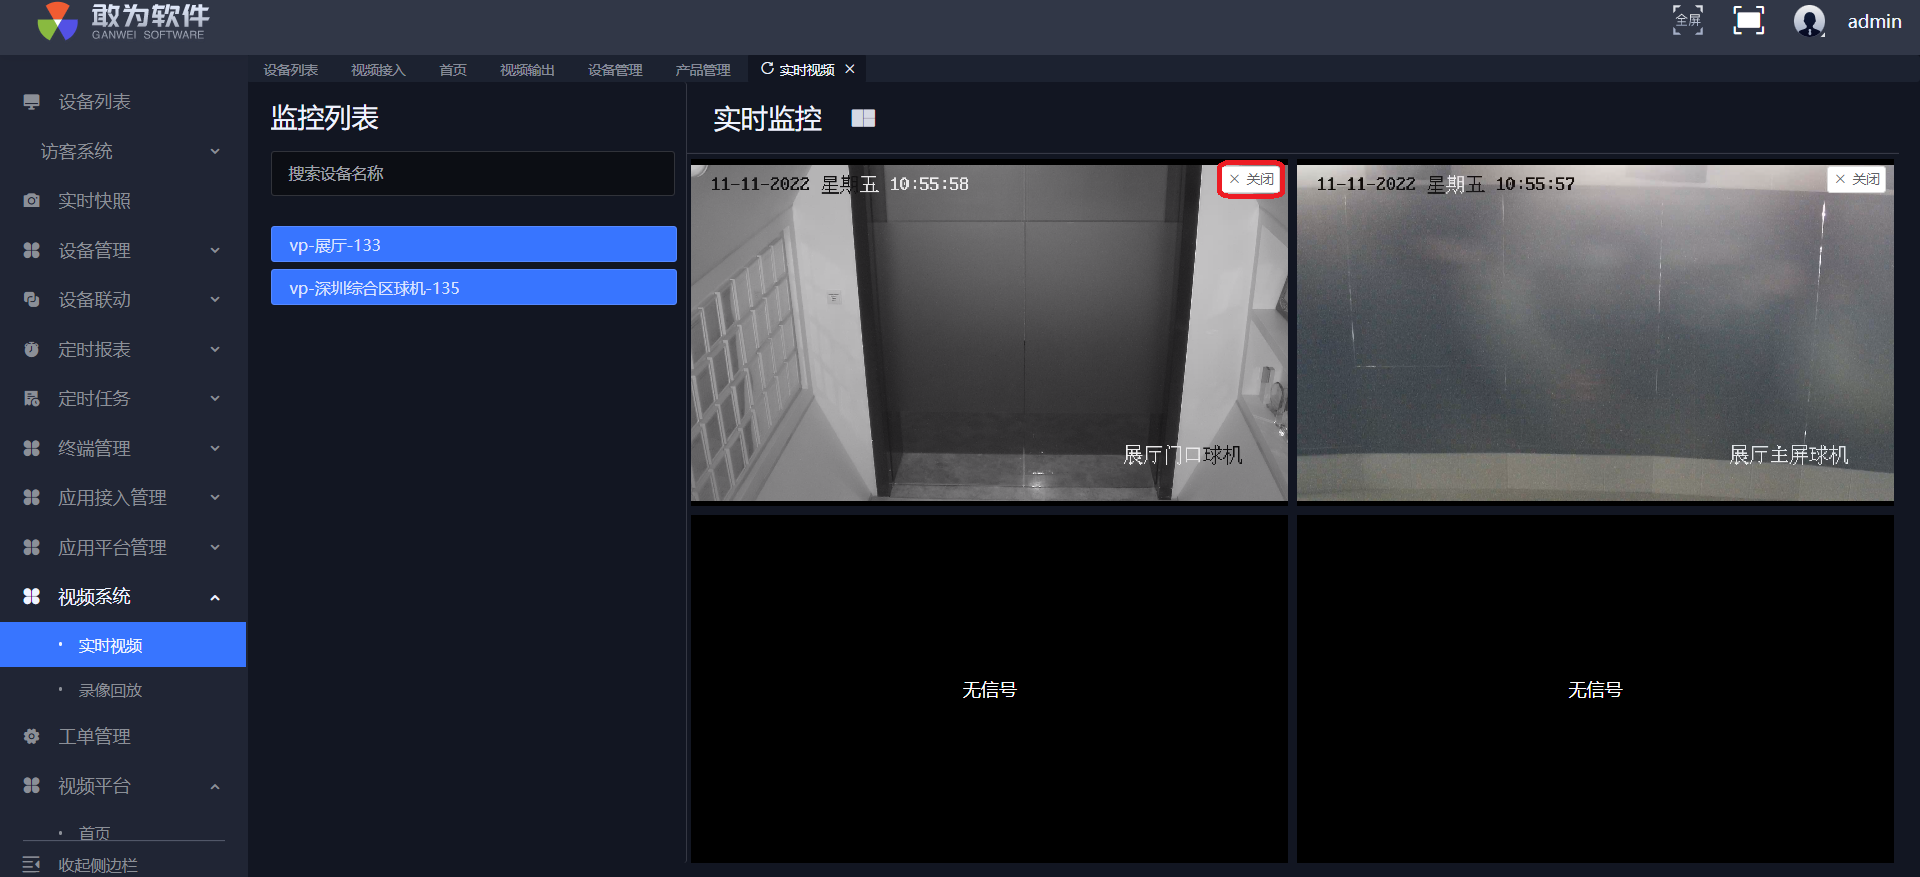This screenshot has width=1920, height=877.
Task: Close the 展厅门口球机 video feed
Action: point(1251,180)
